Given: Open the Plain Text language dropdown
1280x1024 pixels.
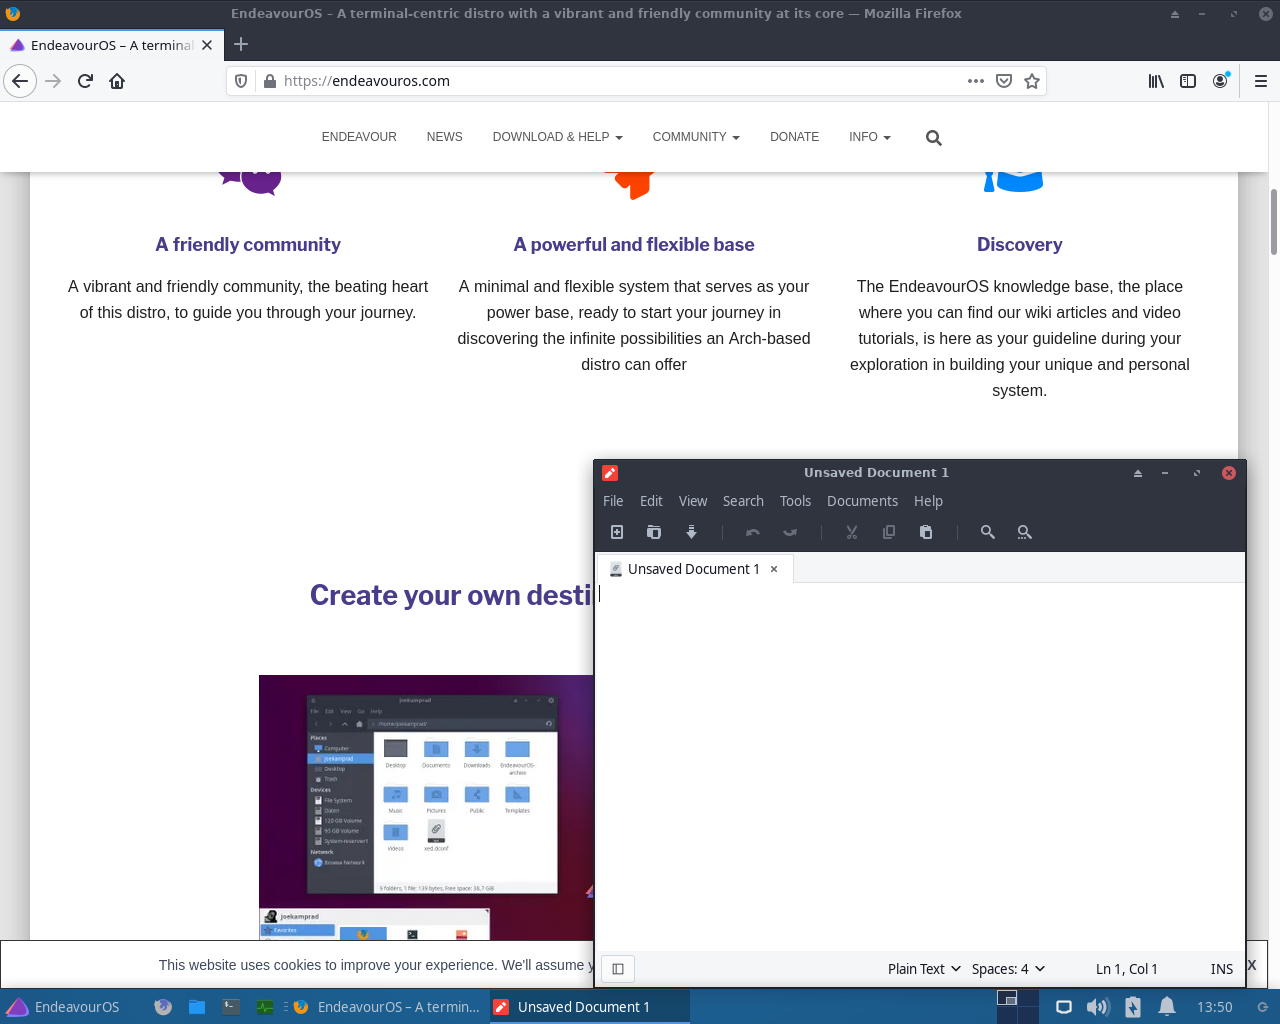Looking at the screenshot, I should (924, 969).
